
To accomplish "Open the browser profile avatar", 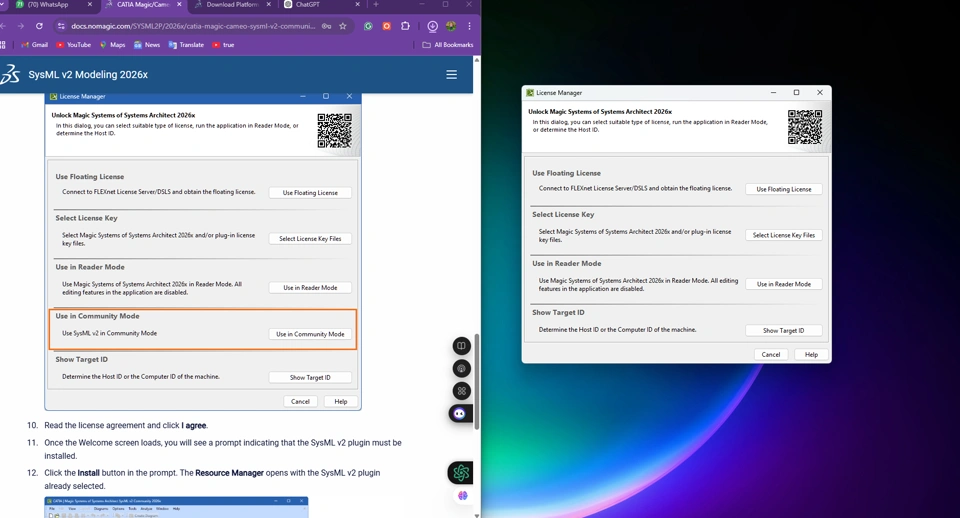I will 451,26.
